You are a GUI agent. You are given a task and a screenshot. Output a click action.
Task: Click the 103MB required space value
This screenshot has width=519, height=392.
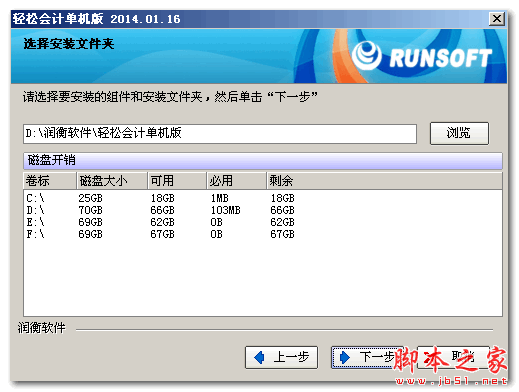coord(225,210)
